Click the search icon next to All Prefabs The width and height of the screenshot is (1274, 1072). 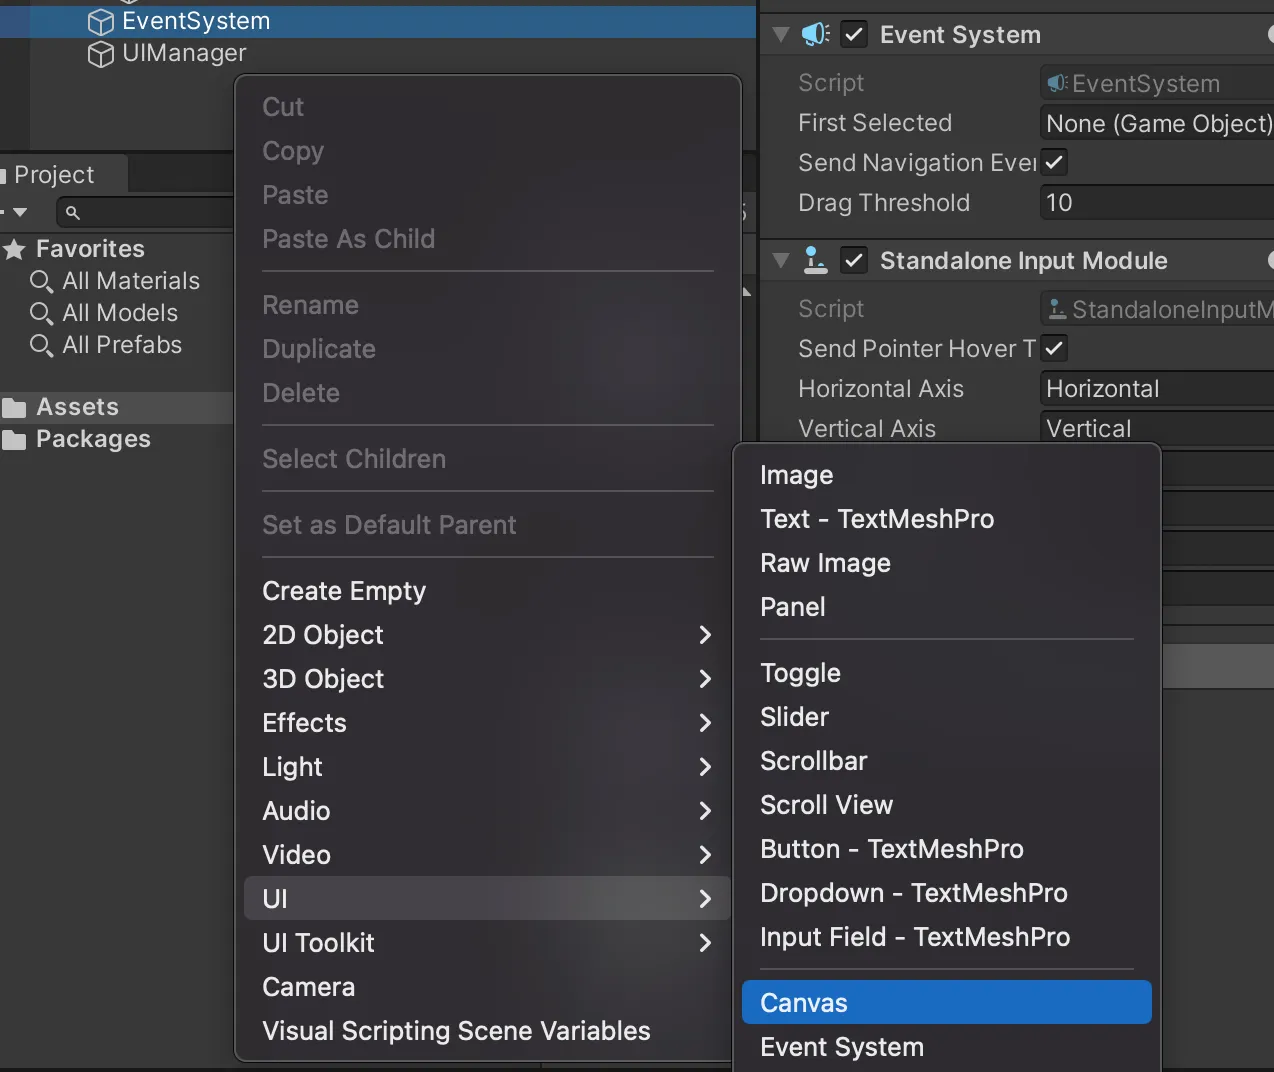pyautogui.click(x=42, y=345)
